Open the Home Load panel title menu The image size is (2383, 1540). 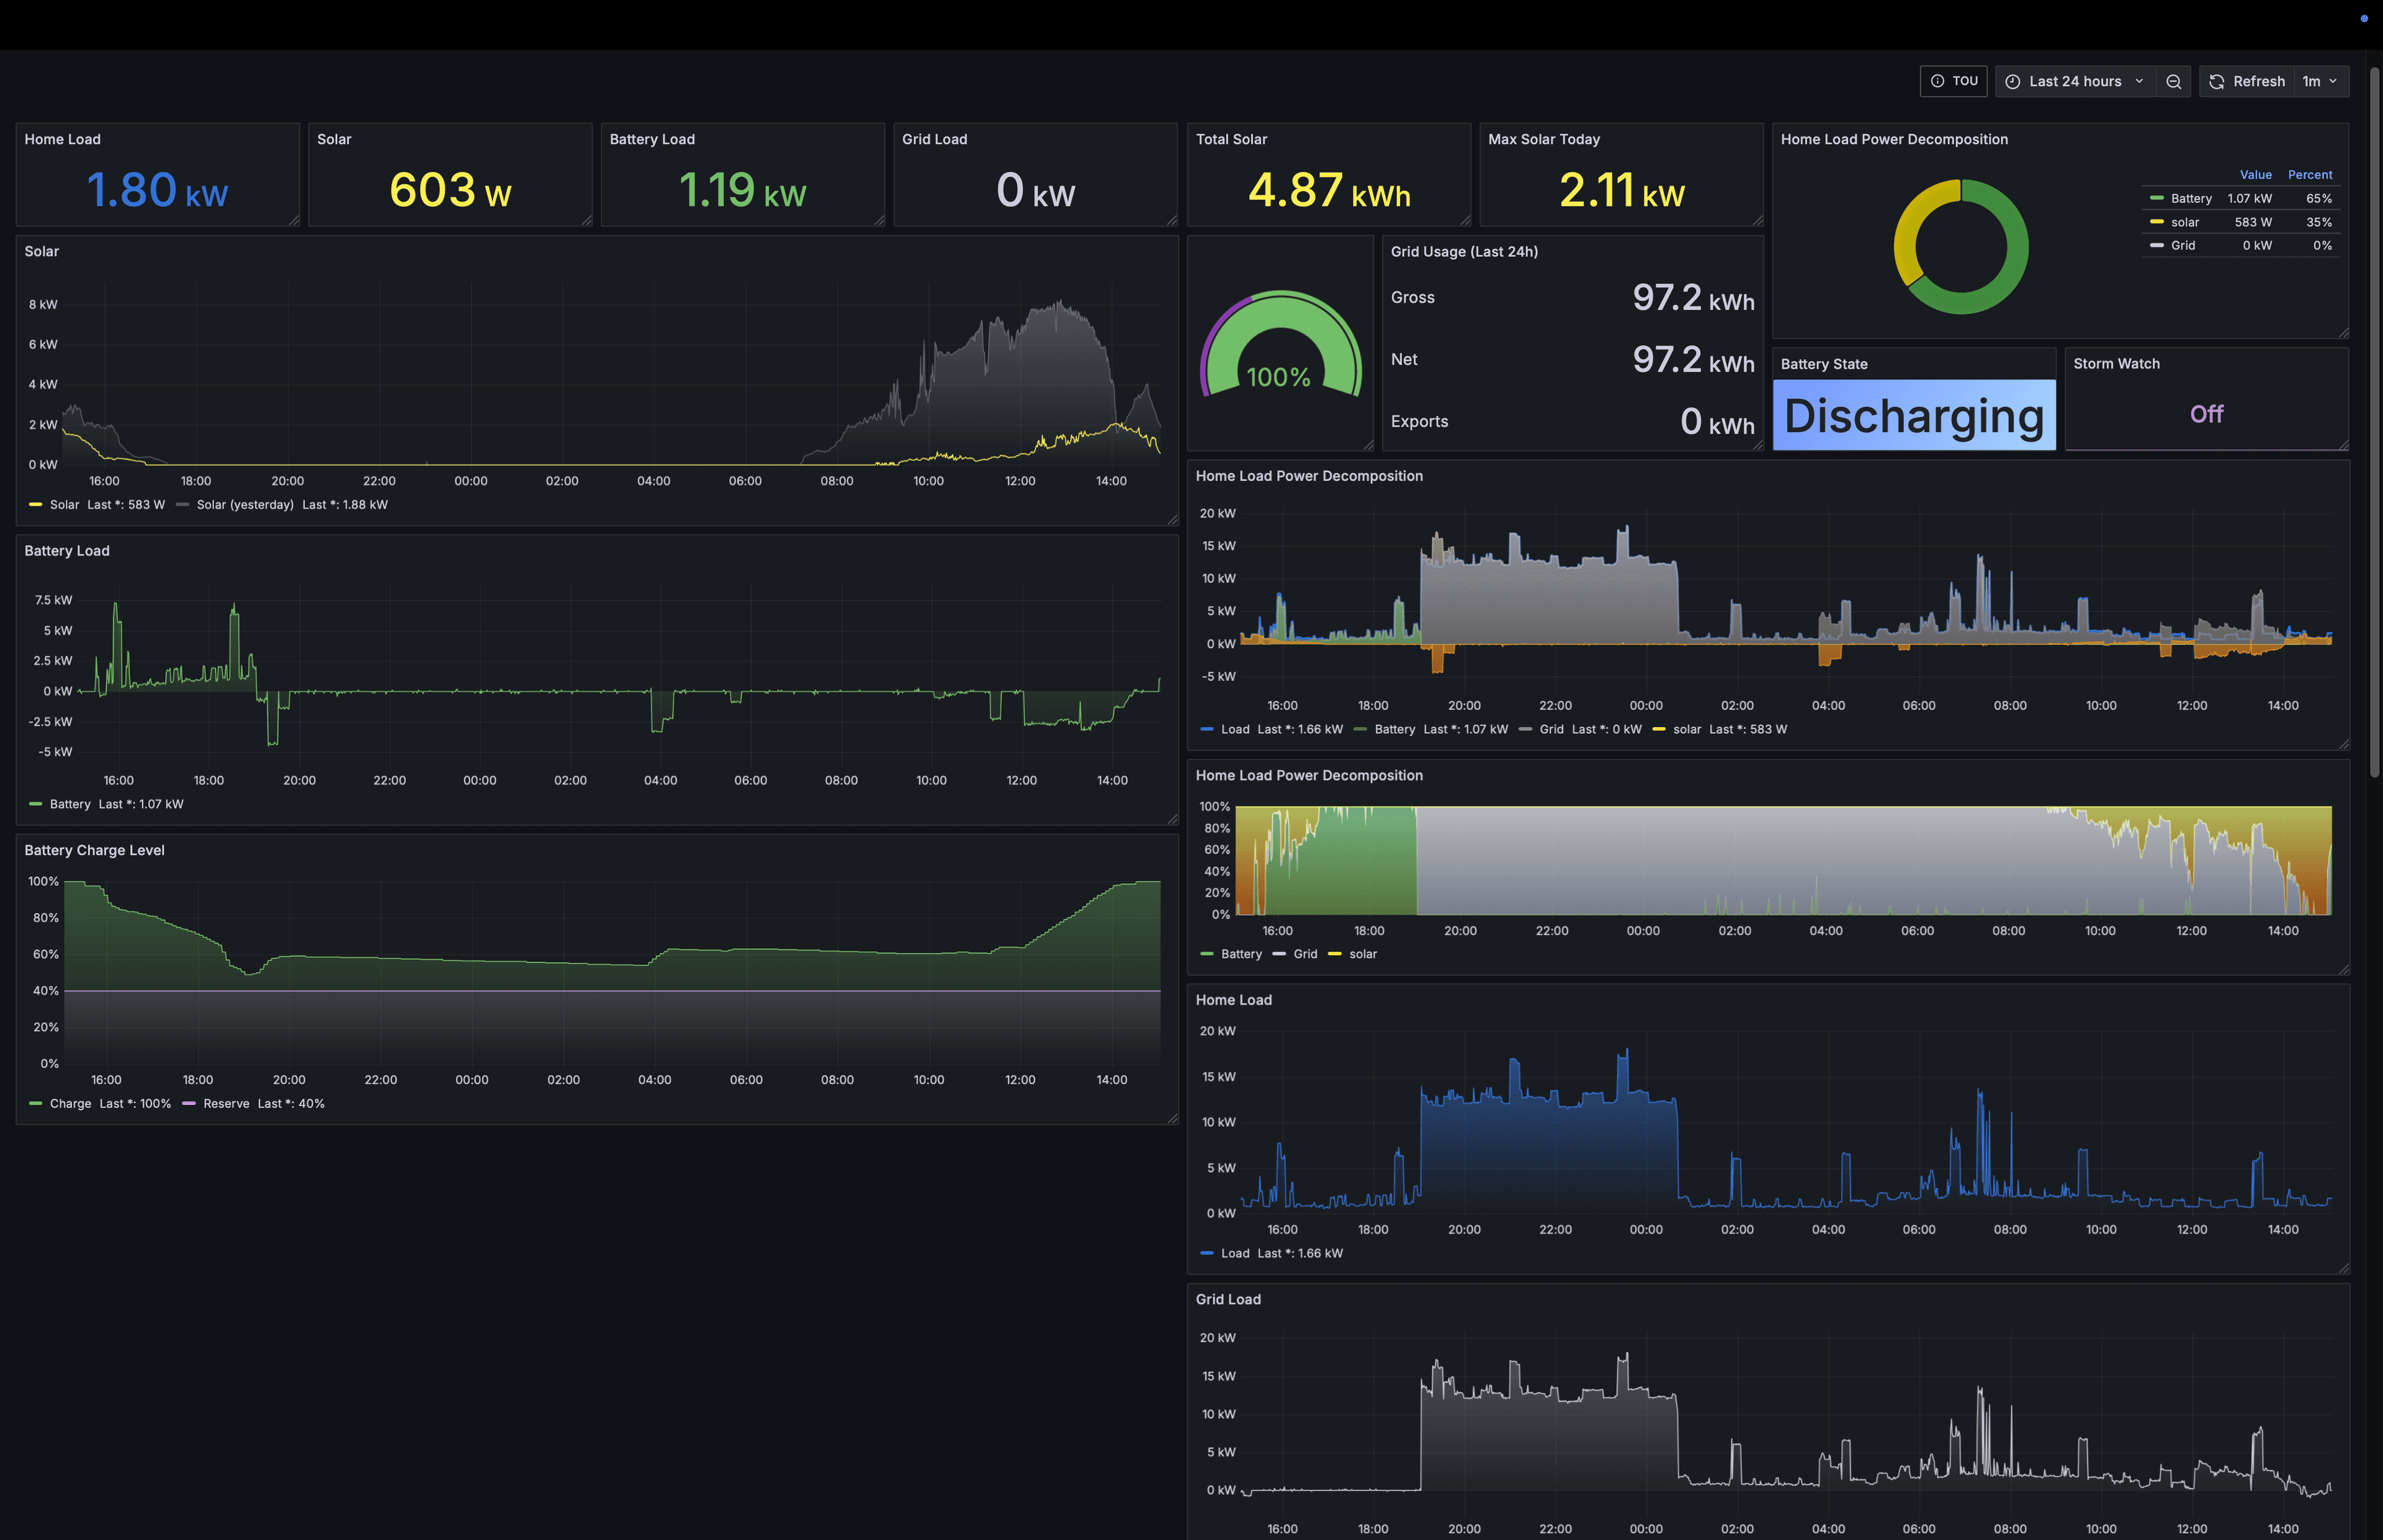[1235, 999]
